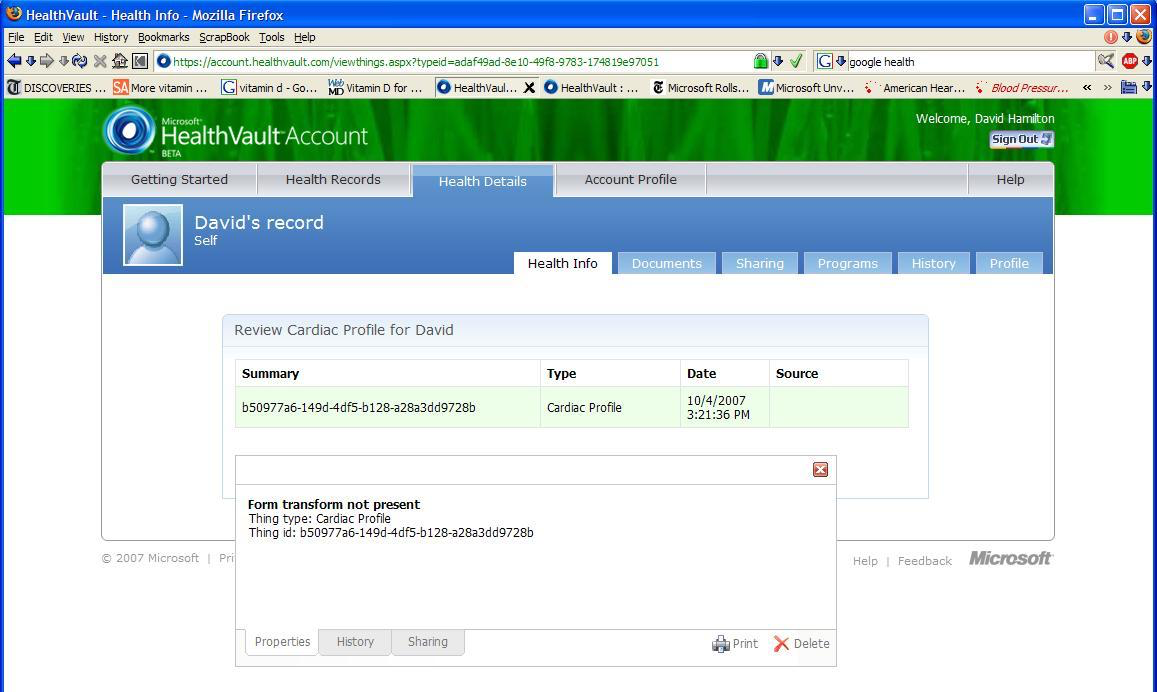
Task: Click David's record avatar picture
Action: [153, 235]
